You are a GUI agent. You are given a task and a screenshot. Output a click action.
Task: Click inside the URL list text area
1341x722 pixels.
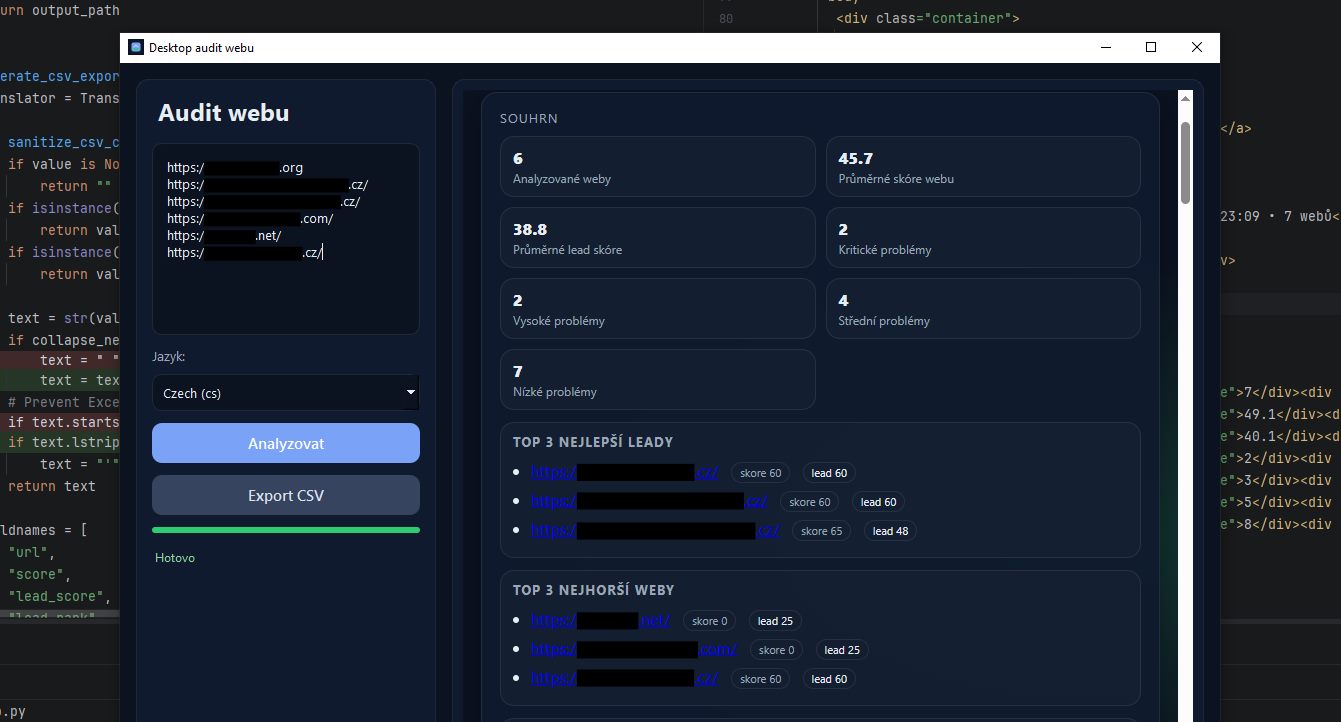(286, 239)
